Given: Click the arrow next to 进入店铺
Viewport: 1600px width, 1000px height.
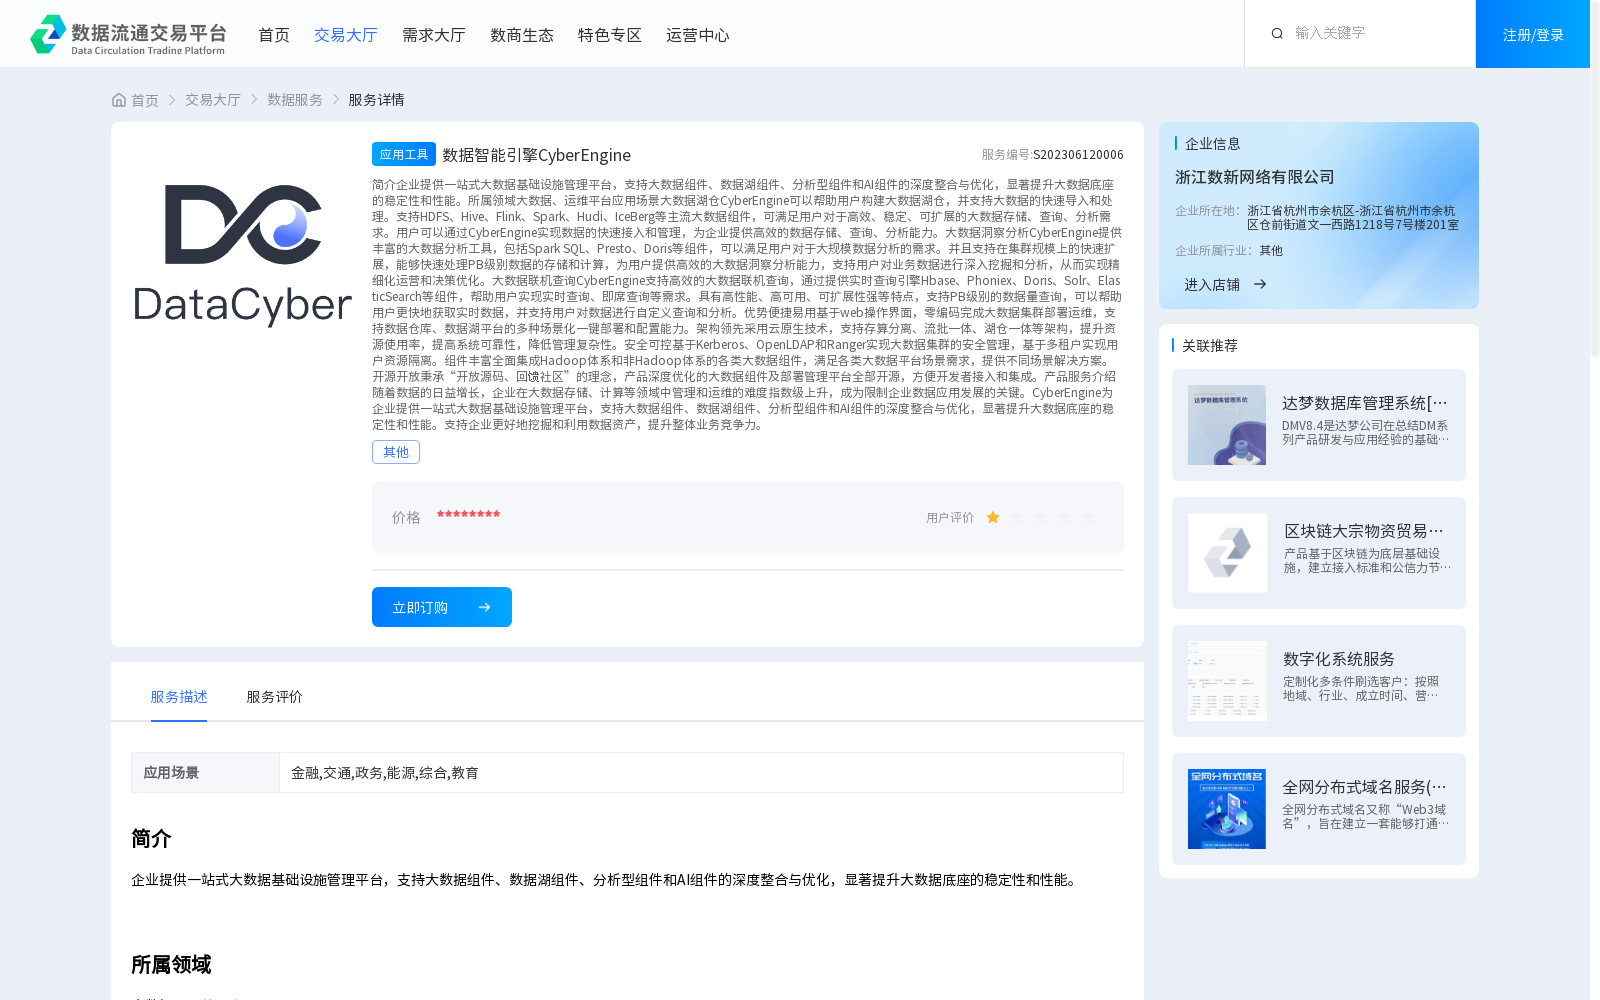Looking at the screenshot, I should pyautogui.click(x=1260, y=284).
